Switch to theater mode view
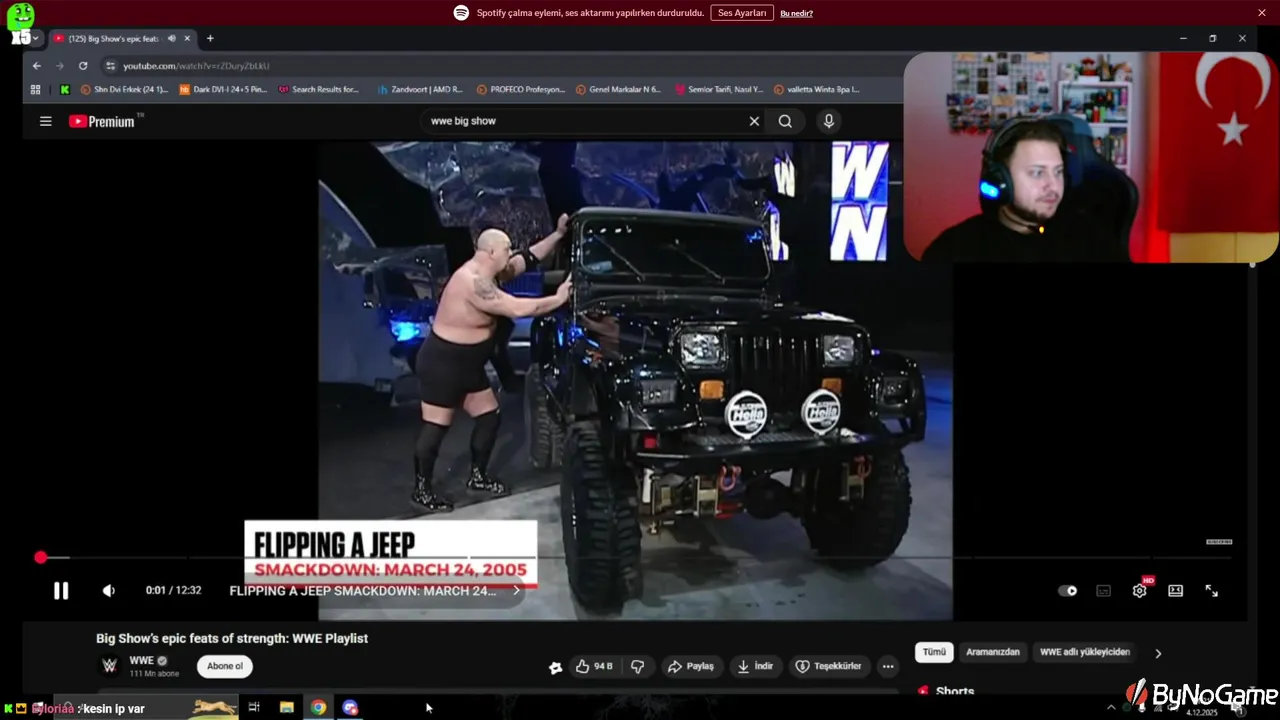1280x720 pixels. [1175, 591]
